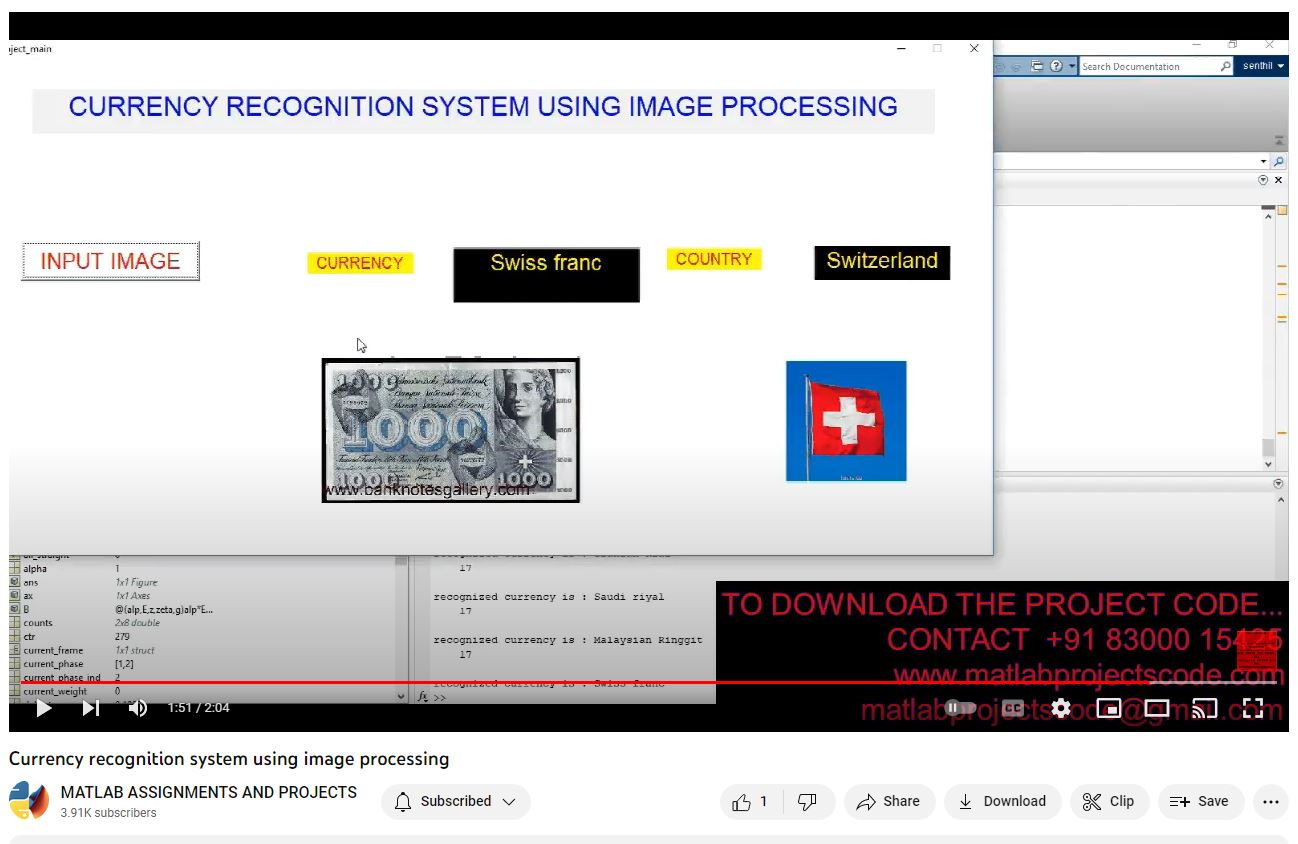Open MATLAB ASSIGNMENTS AND PROJECTS channel

(x=209, y=792)
